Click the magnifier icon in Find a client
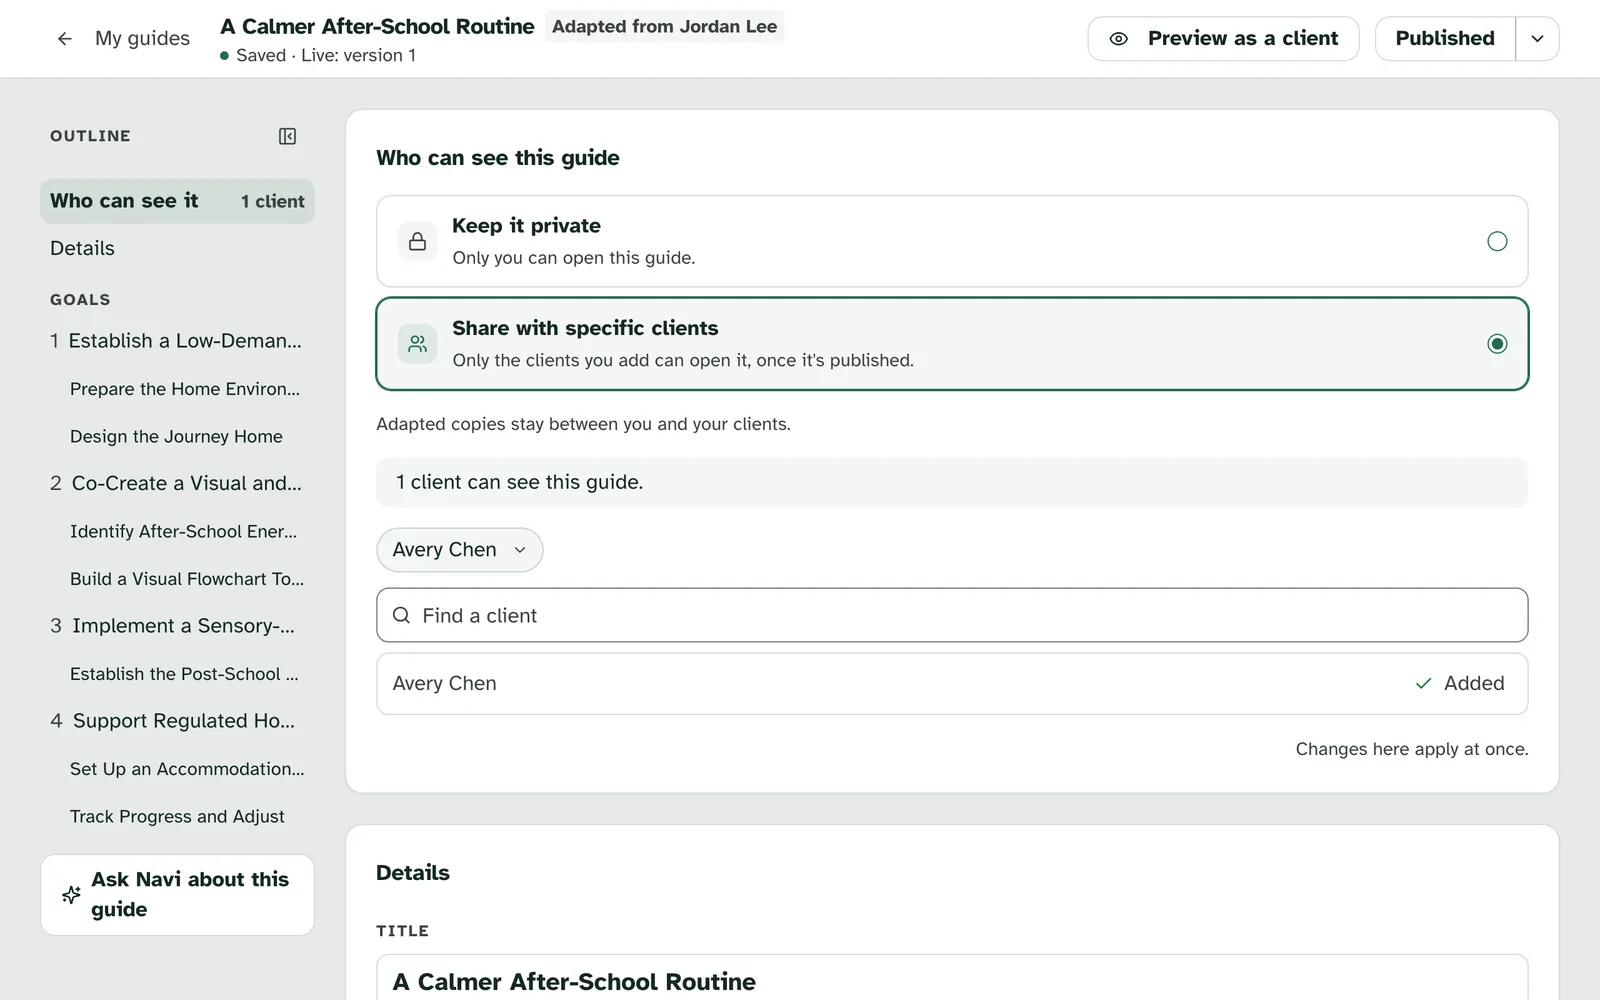Screen dimensions: 1600x1000 click(401, 615)
